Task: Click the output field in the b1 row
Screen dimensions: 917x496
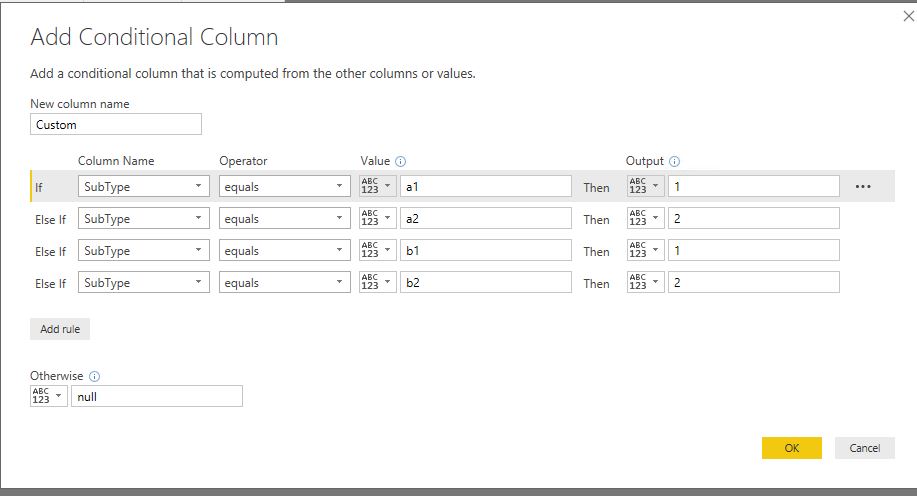Action: pyautogui.click(x=754, y=250)
